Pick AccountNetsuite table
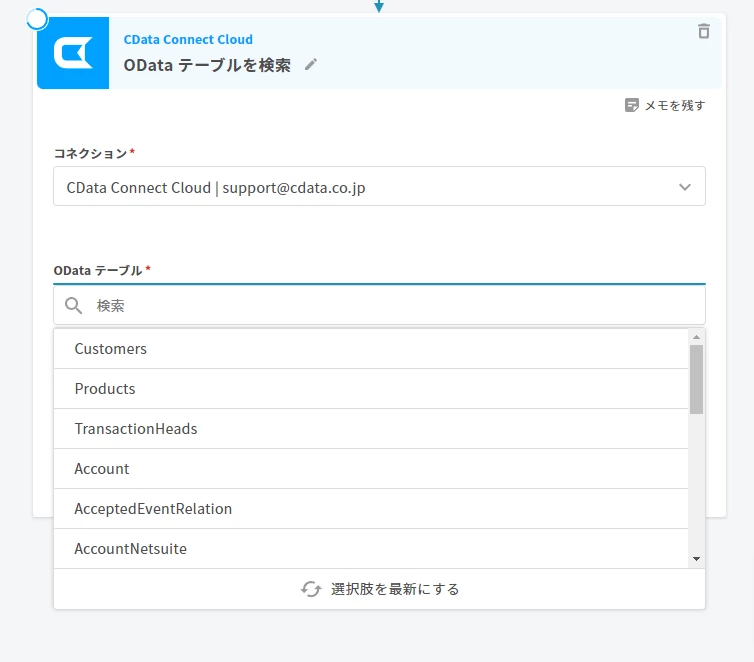The width and height of the screenshot is (754, 662). tap(371, 549)
